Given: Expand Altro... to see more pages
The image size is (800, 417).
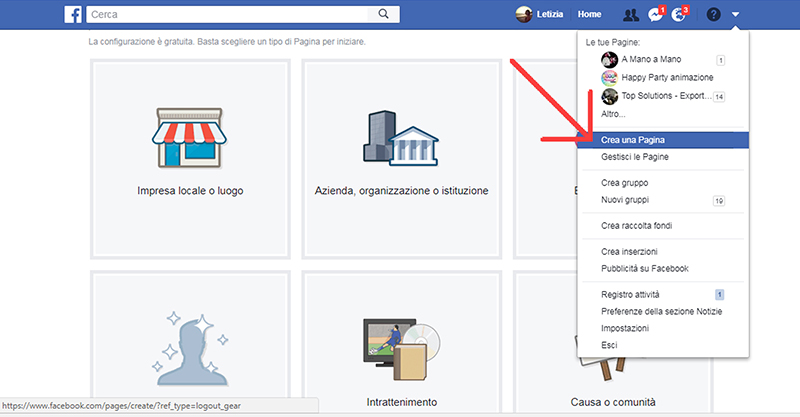Looking at the screenshot, I should (614, 114).
